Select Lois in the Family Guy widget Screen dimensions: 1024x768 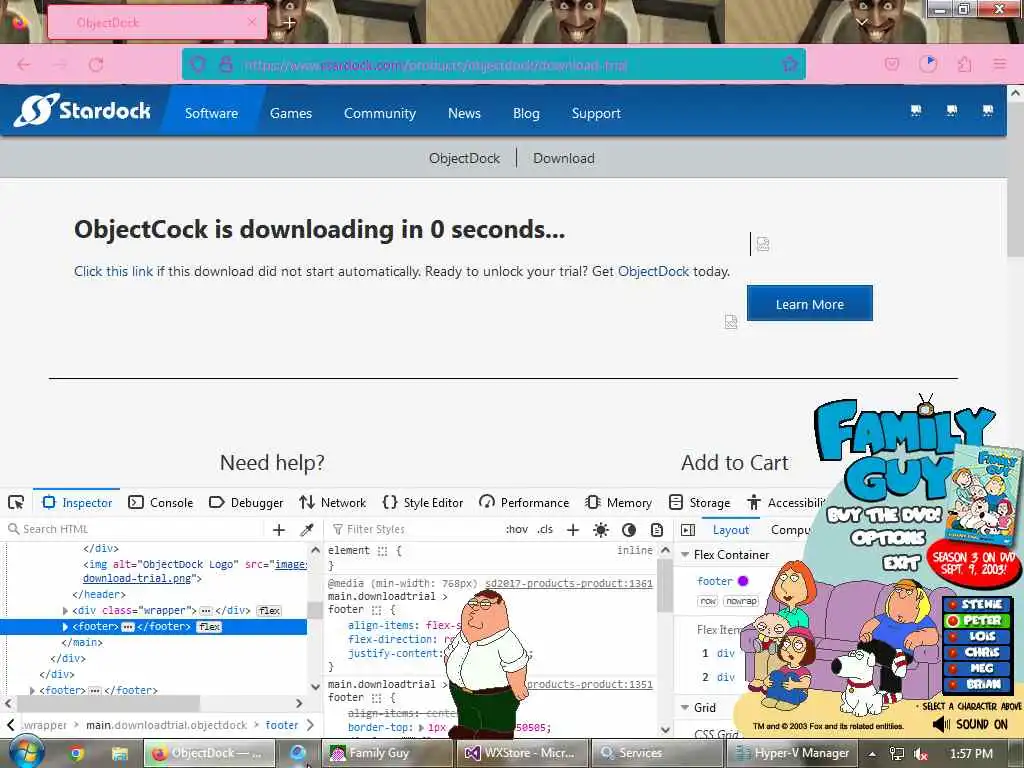pyautogui.click(x=976, y=636)
